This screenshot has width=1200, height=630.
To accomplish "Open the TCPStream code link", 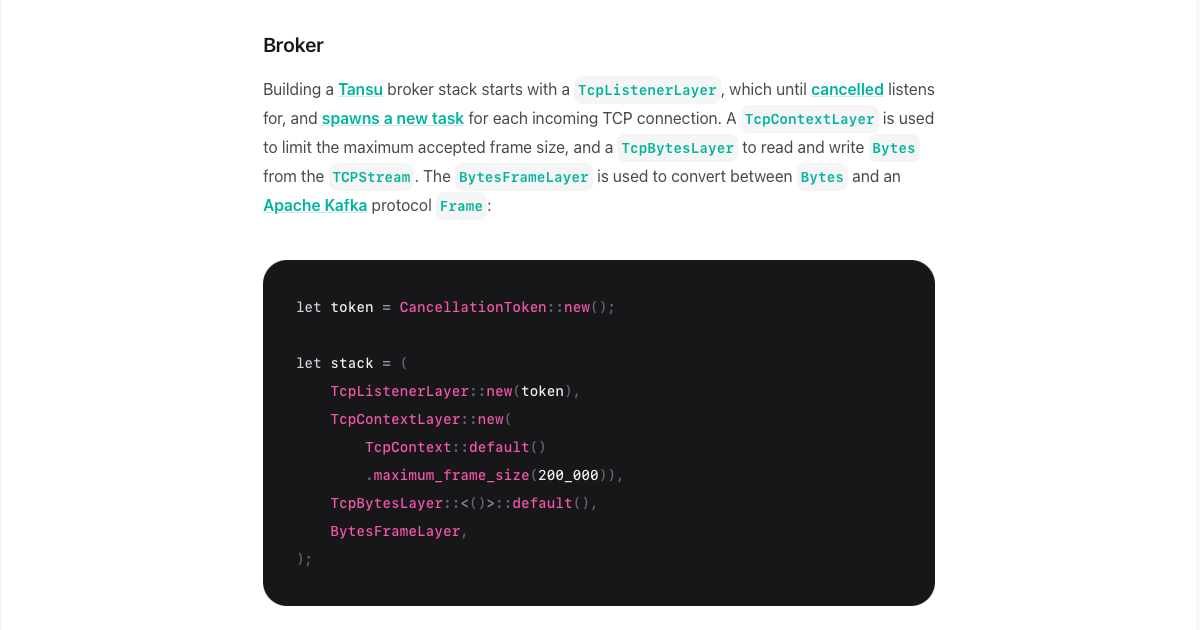I will 371,177.
